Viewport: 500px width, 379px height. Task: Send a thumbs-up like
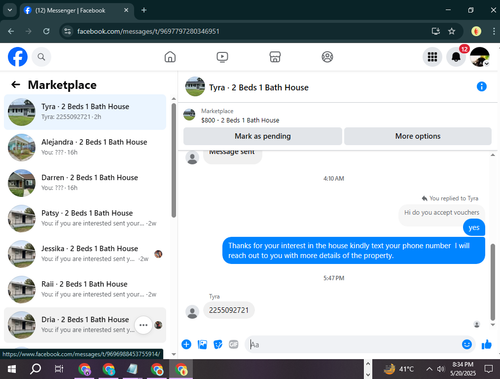[x=487, y=344]
